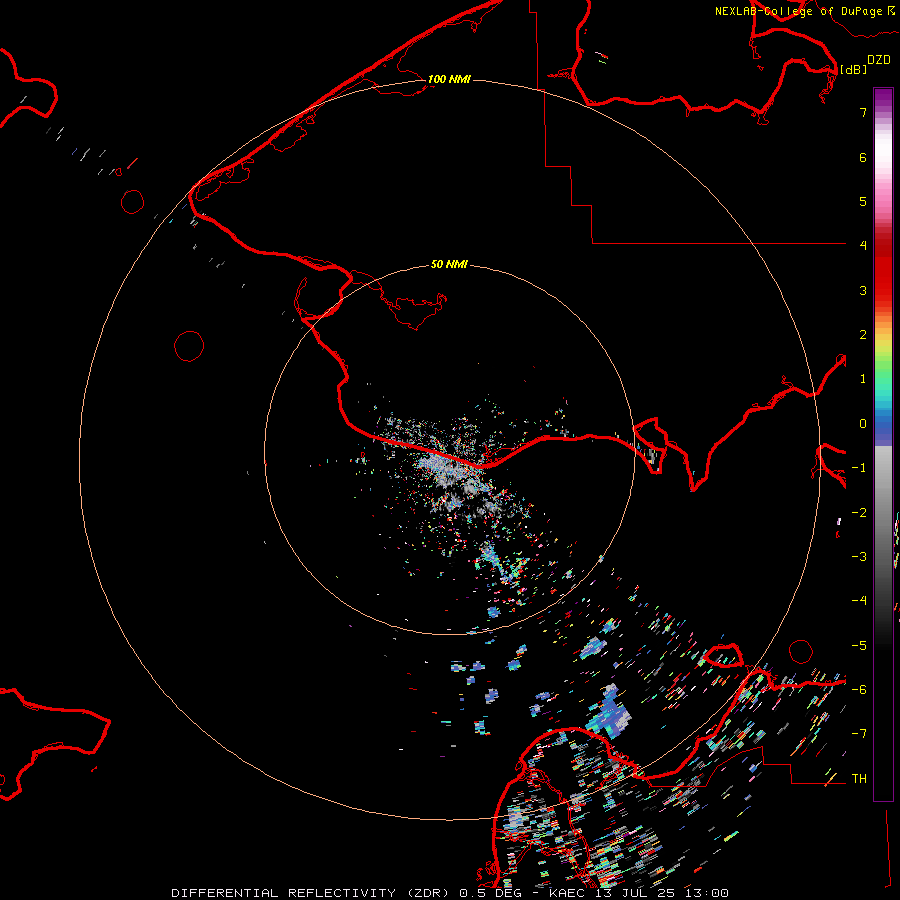Click "DIFFERENTIAL REFLECTIVITY" in the bottom caption
900x900 pixels.
pyautogui.click(x=284, y=893)
